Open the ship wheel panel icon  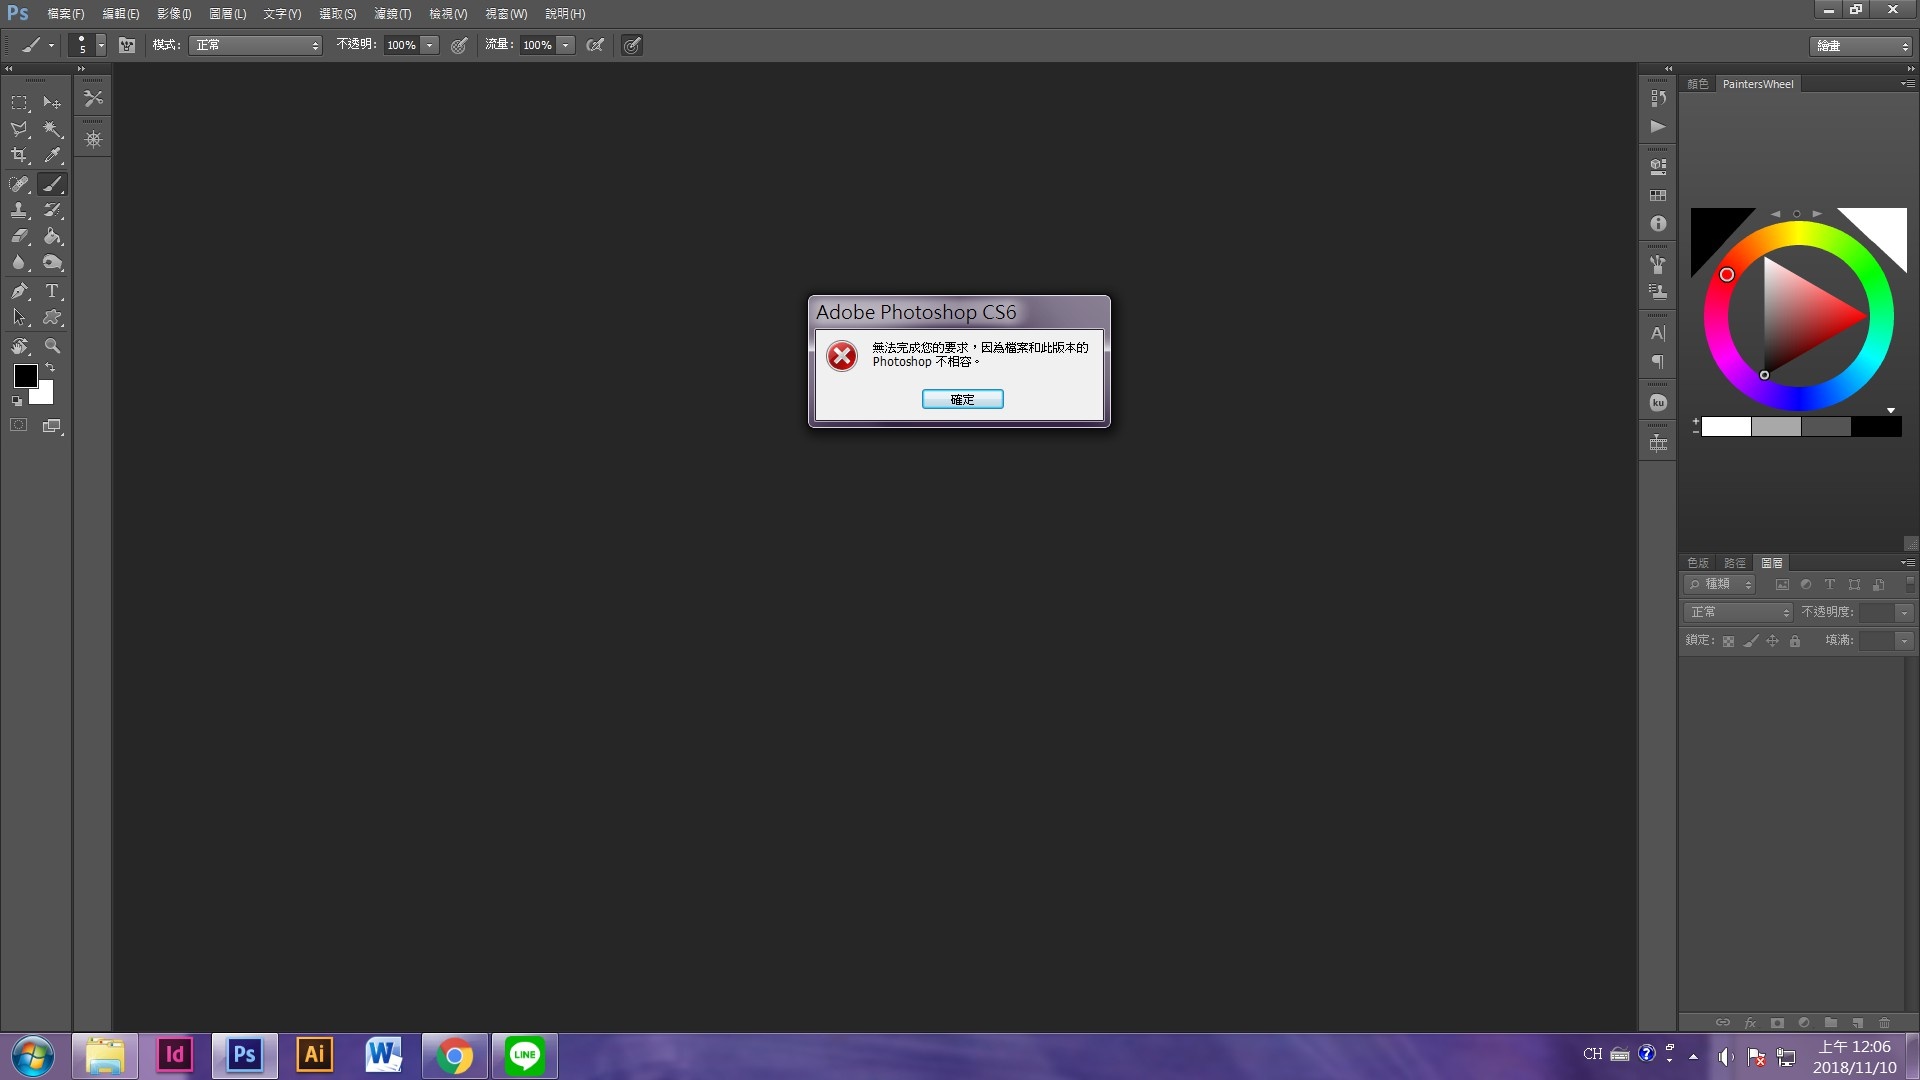[x=93, y=140]
